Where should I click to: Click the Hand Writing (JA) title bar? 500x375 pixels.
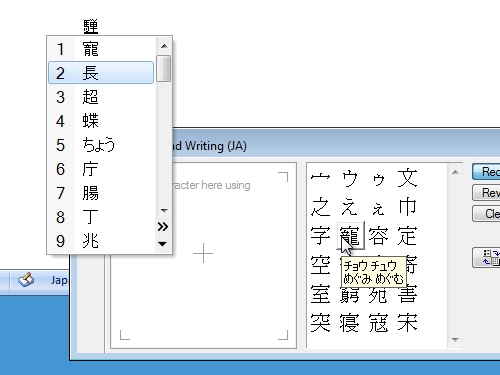click(x=336, y=143)
